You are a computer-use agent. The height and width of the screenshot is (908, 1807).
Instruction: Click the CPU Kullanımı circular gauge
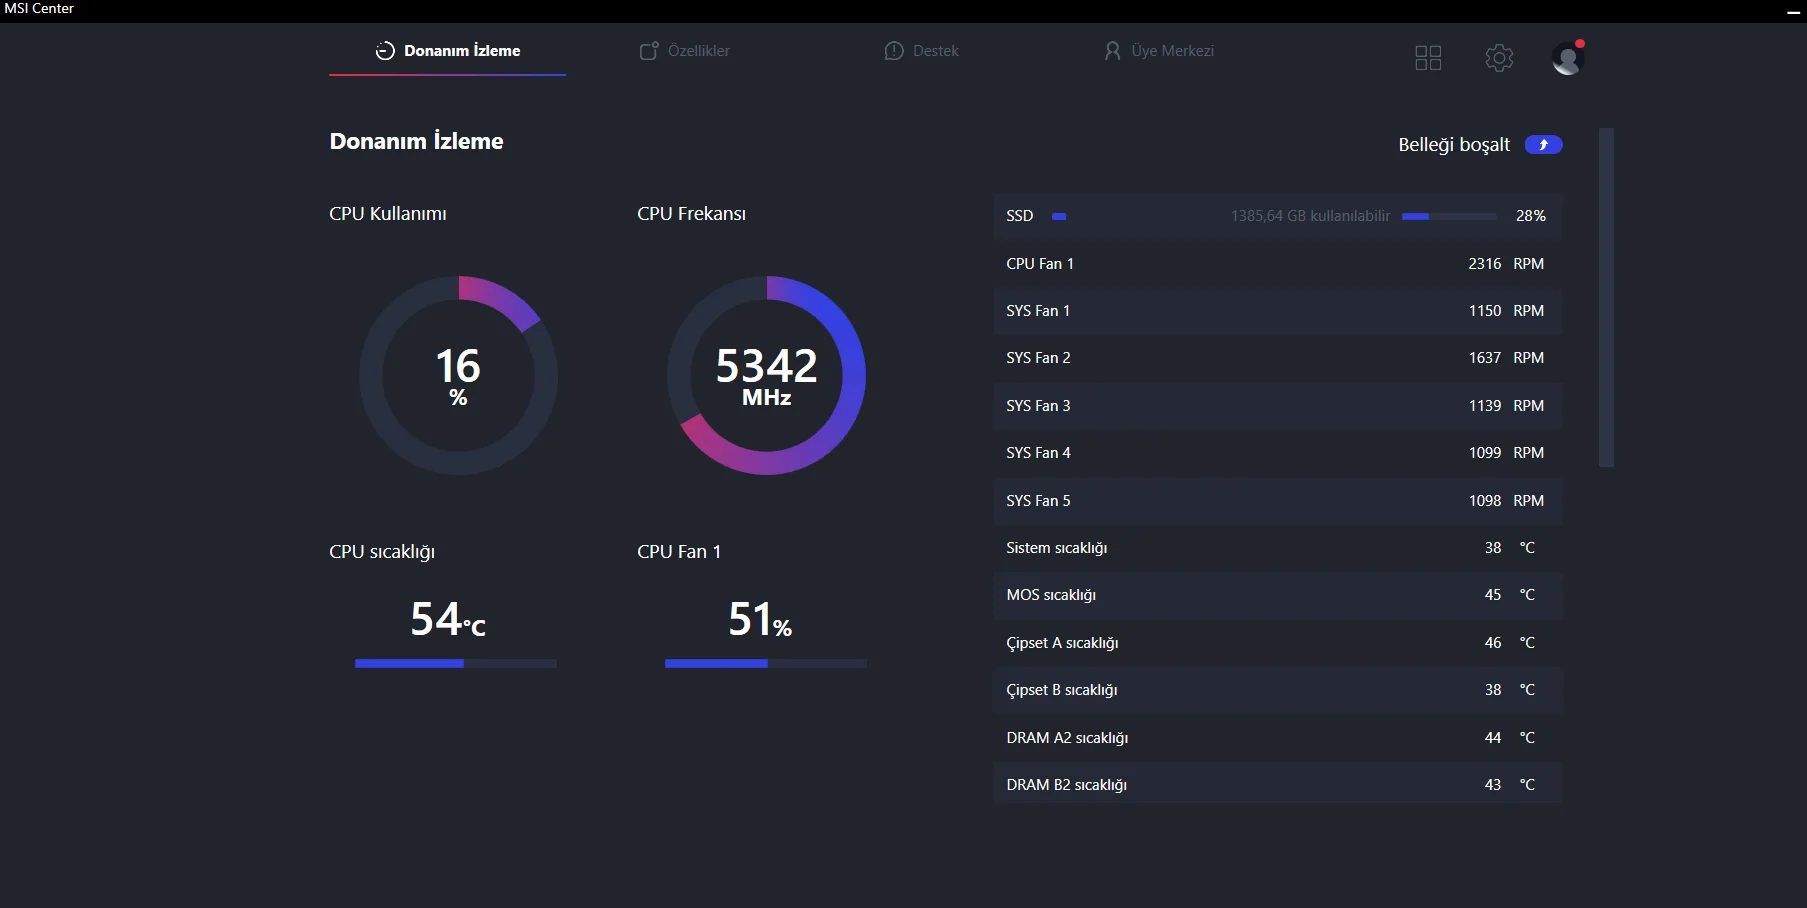click(458, 376)
